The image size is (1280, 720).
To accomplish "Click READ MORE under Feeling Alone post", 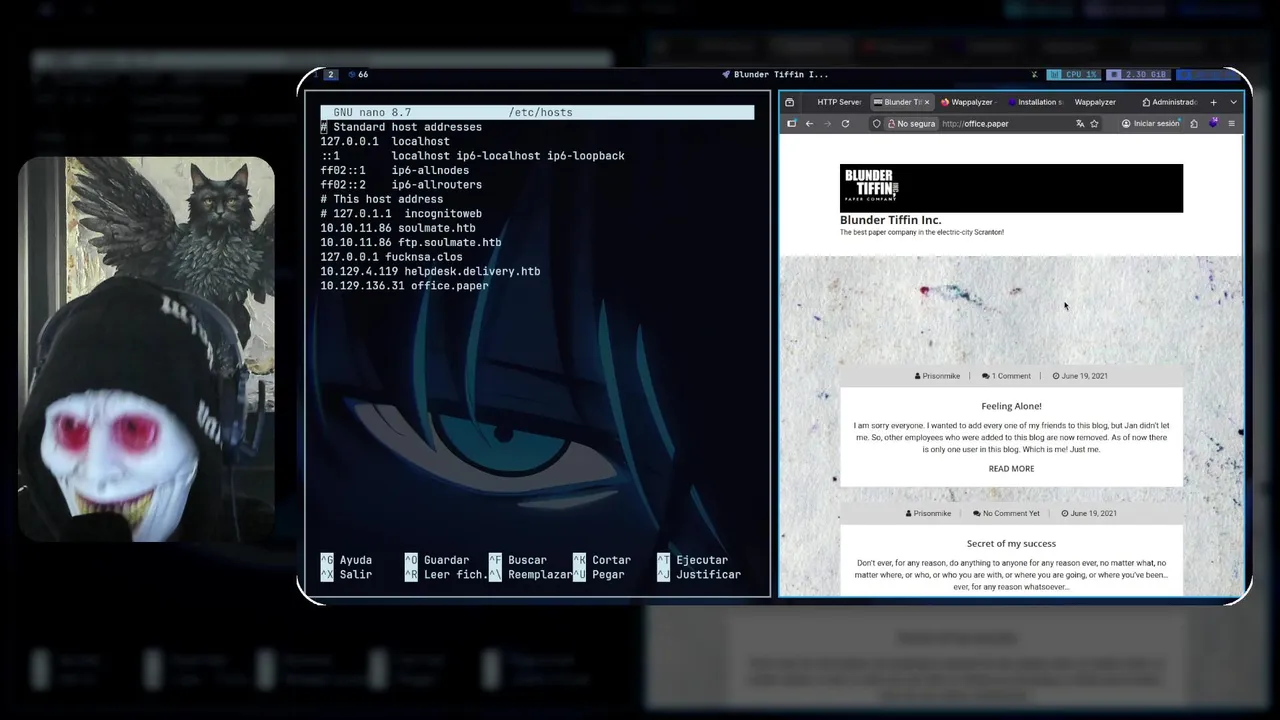I will pos(1011,468).
